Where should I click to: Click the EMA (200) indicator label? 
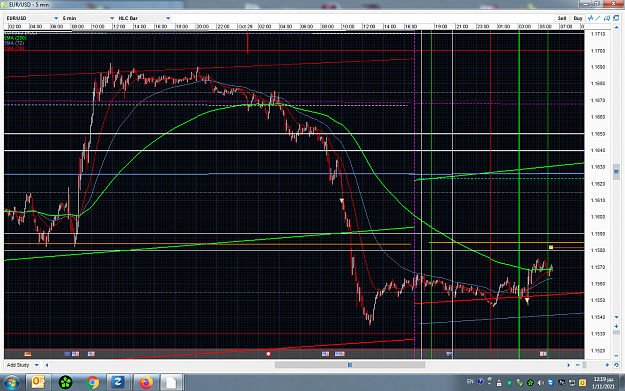tap(15, 38)
